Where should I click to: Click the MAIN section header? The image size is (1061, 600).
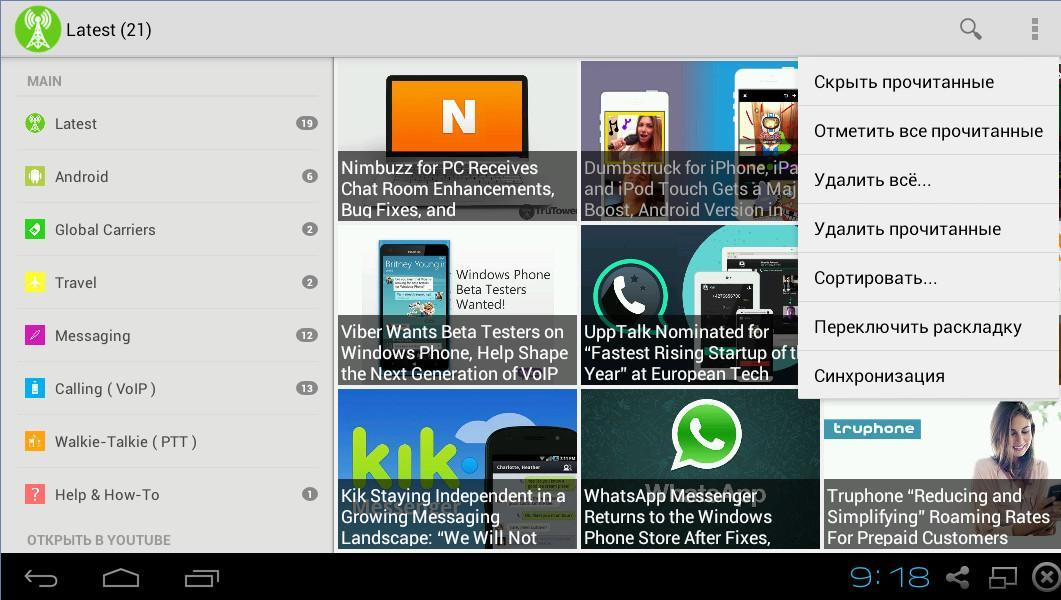(x=44, y=81)
